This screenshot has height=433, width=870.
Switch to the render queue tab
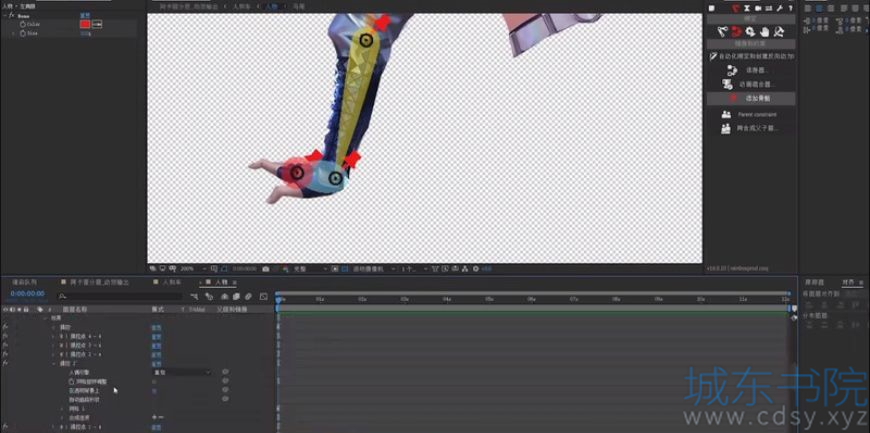[x=24, y=283]
